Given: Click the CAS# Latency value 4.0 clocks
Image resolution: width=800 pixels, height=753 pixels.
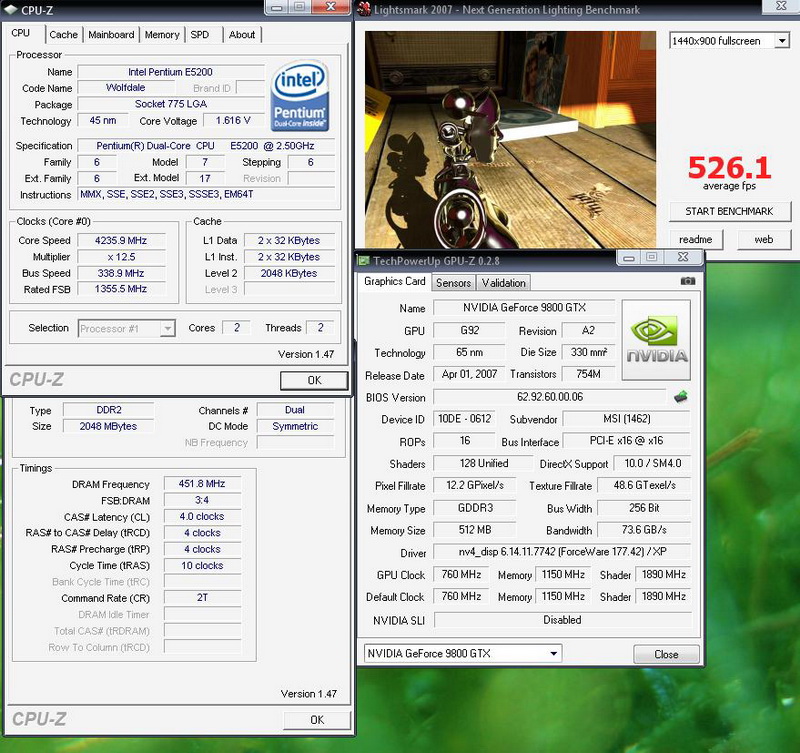Looking at the screenshot, I should tap(202, 516).
